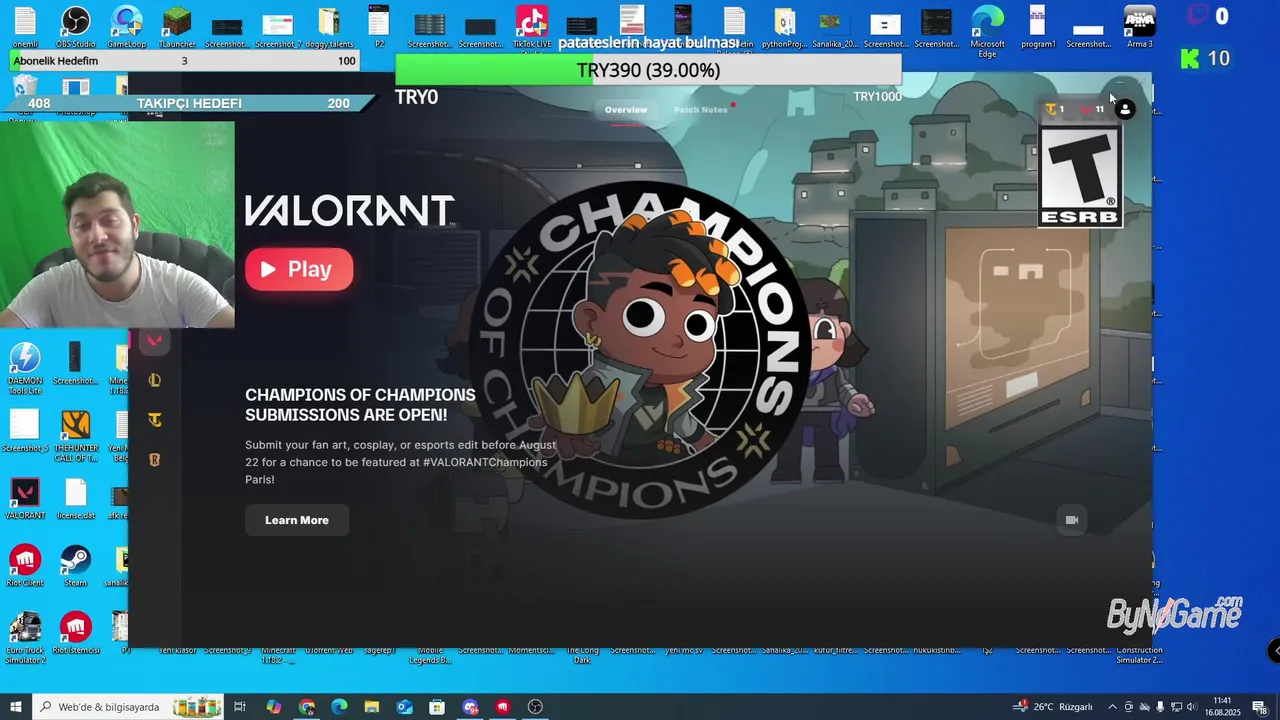Click the Windows Start button
Image resolution: width=1280 pixels, height=720 pixels.
(x=15, y=707)
